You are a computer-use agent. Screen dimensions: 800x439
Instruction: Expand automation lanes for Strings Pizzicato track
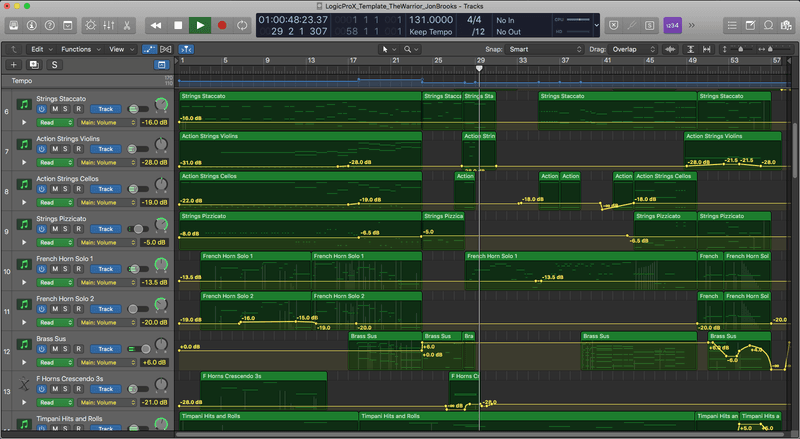pyautogui.click(x=24, y=242)
